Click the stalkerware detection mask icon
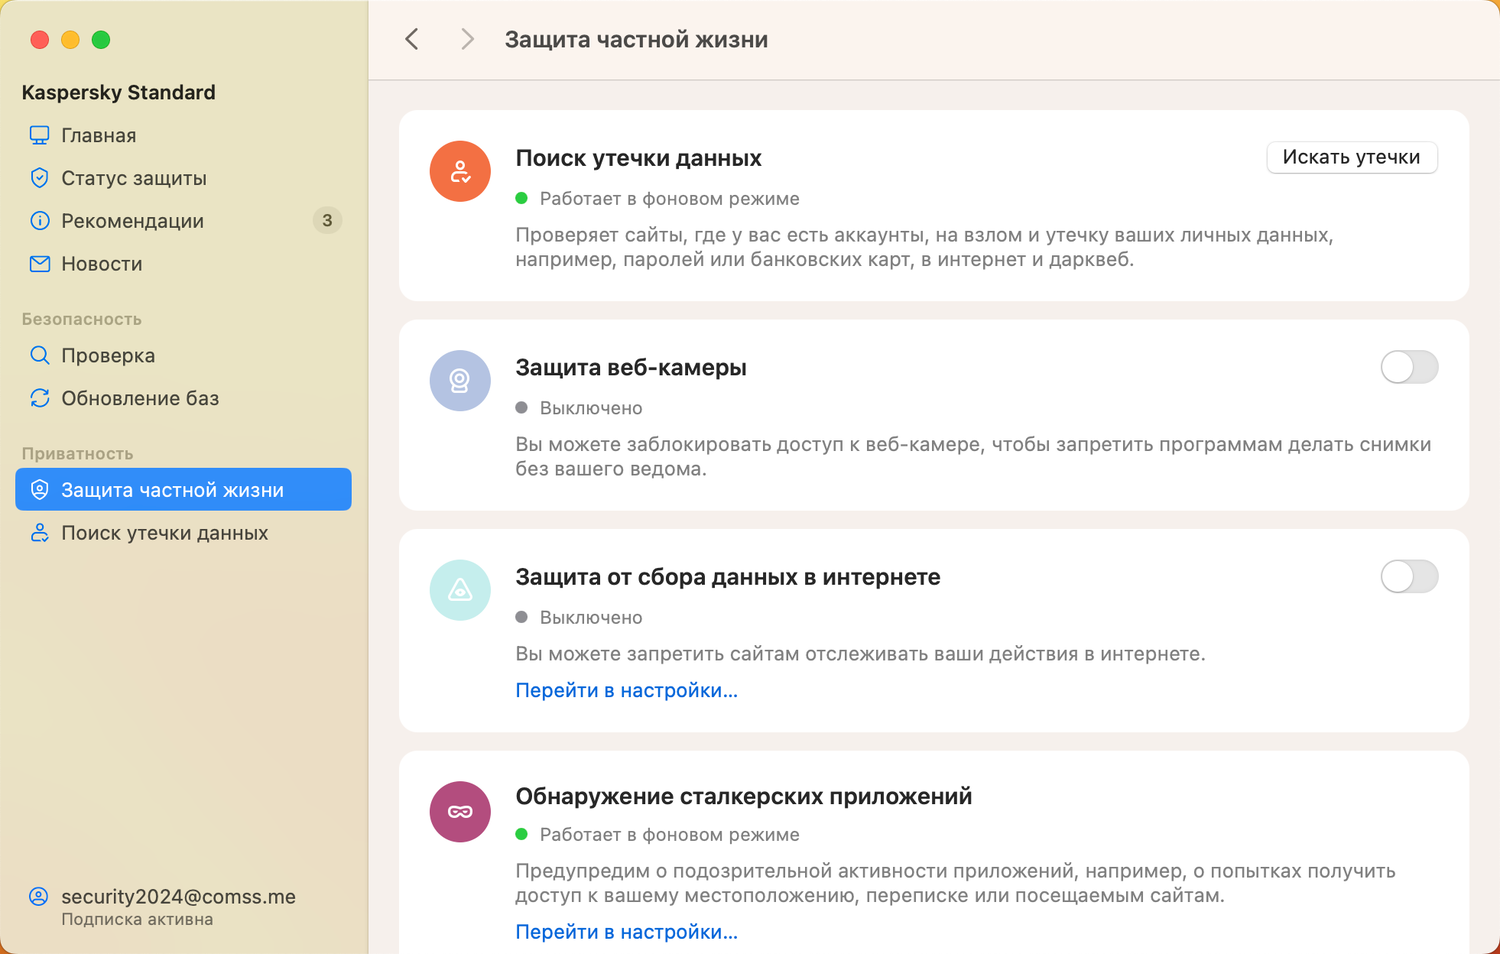The height and width of the screenshot is (954, 1500). tap(460, 811)
